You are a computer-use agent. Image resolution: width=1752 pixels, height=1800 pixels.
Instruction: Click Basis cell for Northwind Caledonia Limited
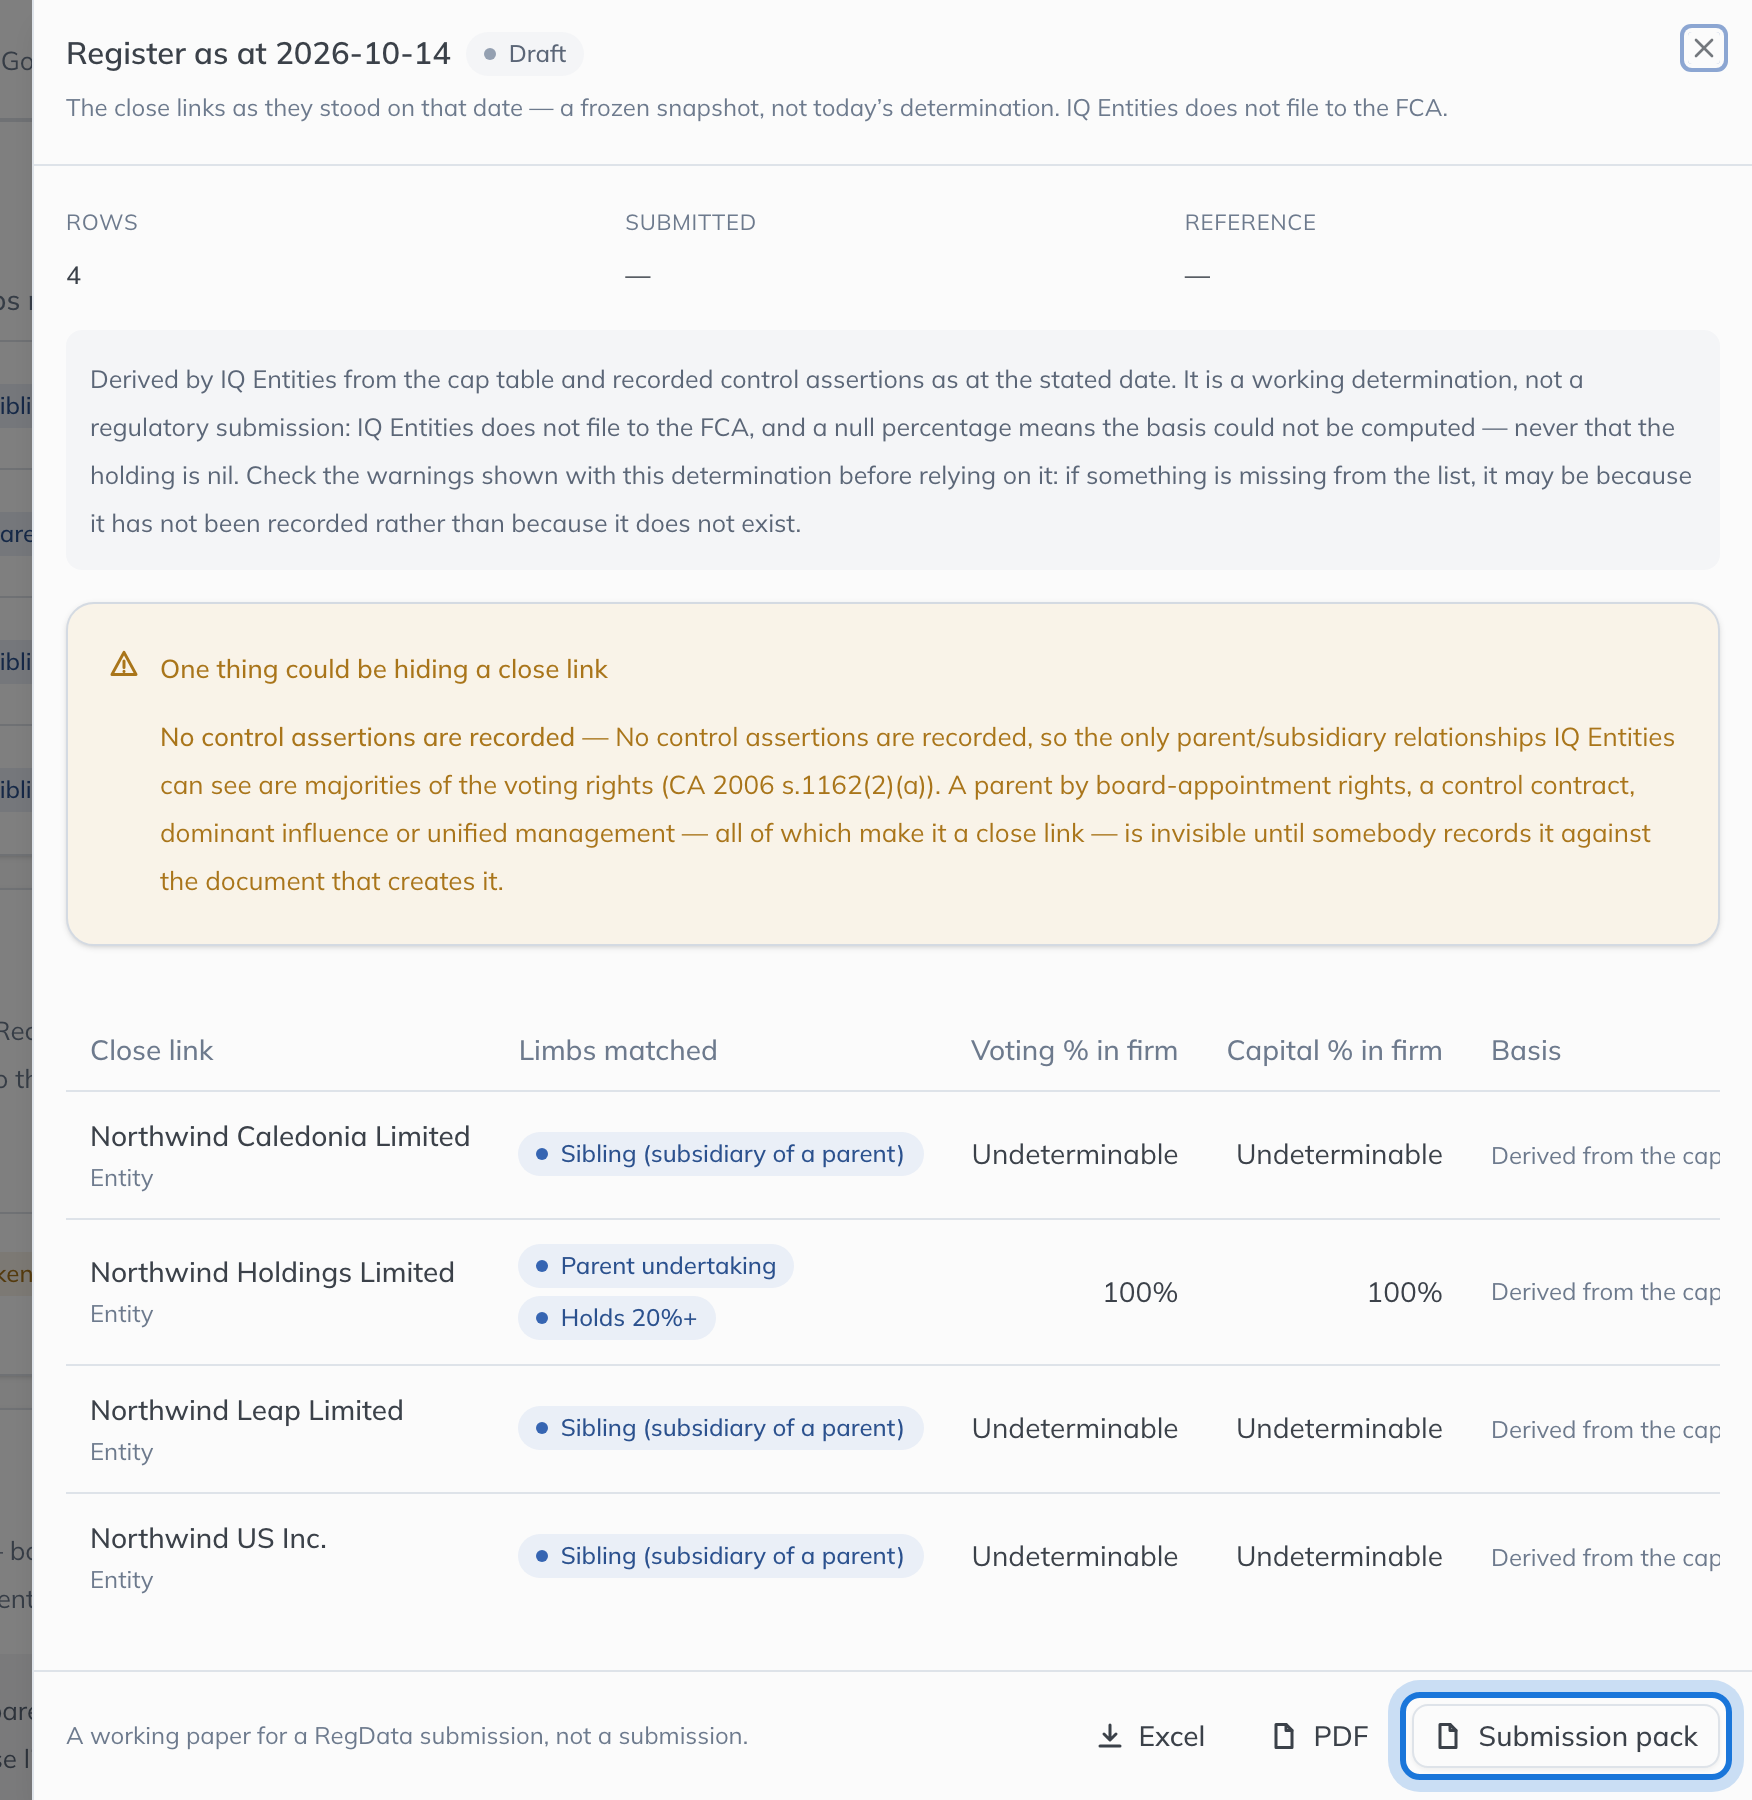[1605, 1156]
